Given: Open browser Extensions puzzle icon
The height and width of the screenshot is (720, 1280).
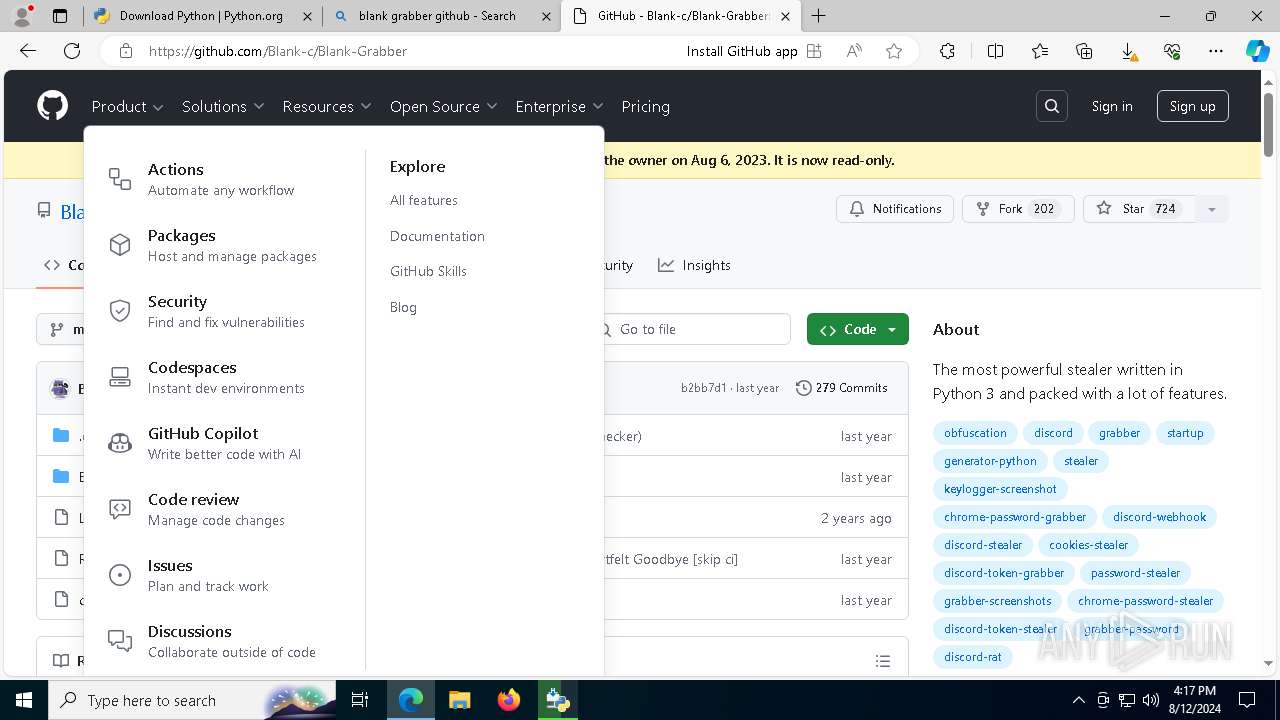Looking at the screenshot, I should pyautogui.click(x=947, y=51).
